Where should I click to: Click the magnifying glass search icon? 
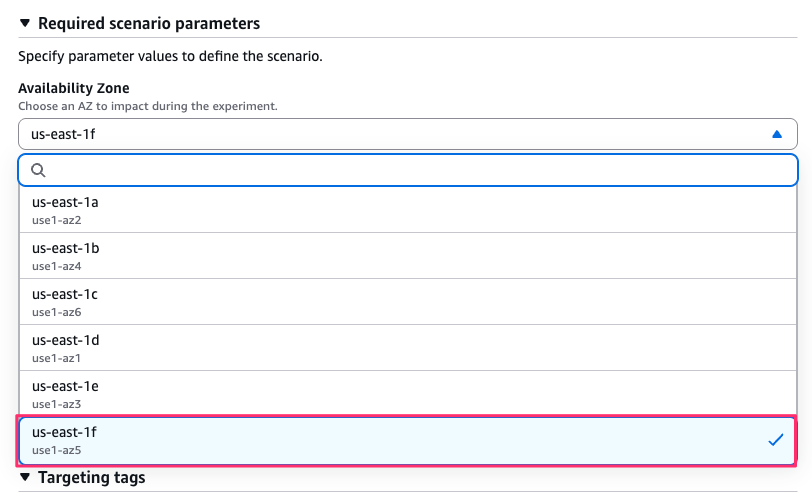(38, 170)
